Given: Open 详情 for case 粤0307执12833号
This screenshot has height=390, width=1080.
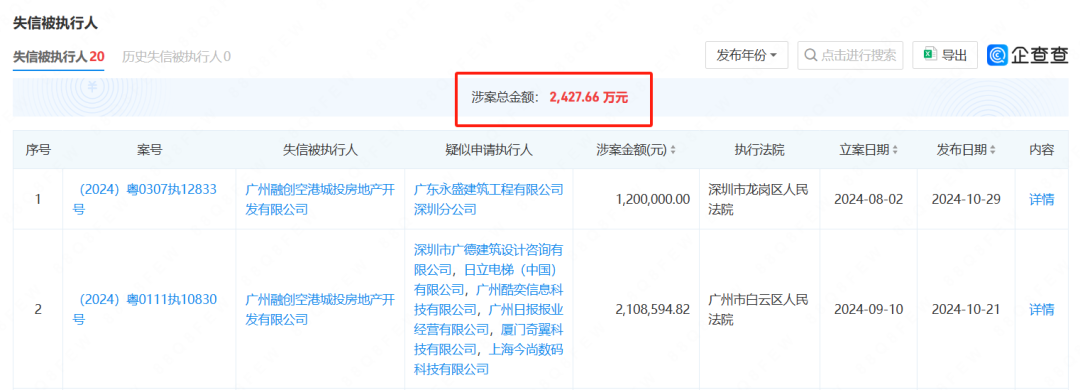Looking at the screenshot, I should (x=1041, y=200).
